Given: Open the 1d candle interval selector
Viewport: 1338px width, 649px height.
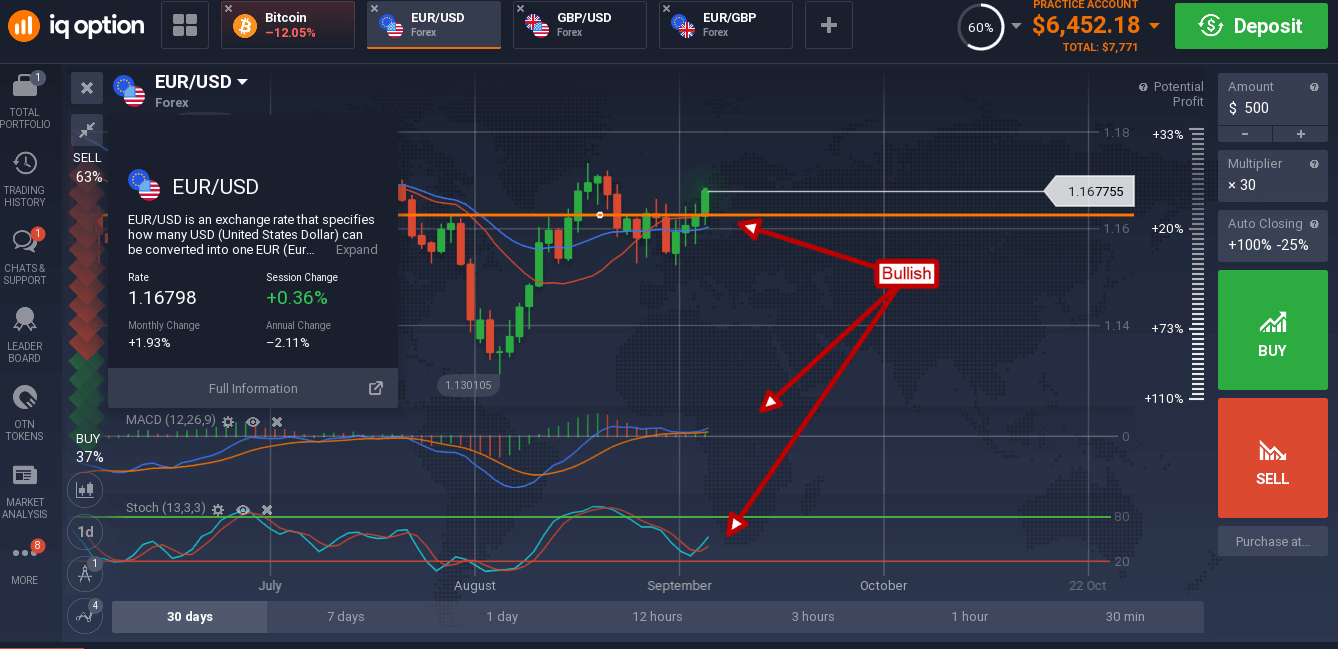Looking at the screenshot, I should click(x=85, y=532).
